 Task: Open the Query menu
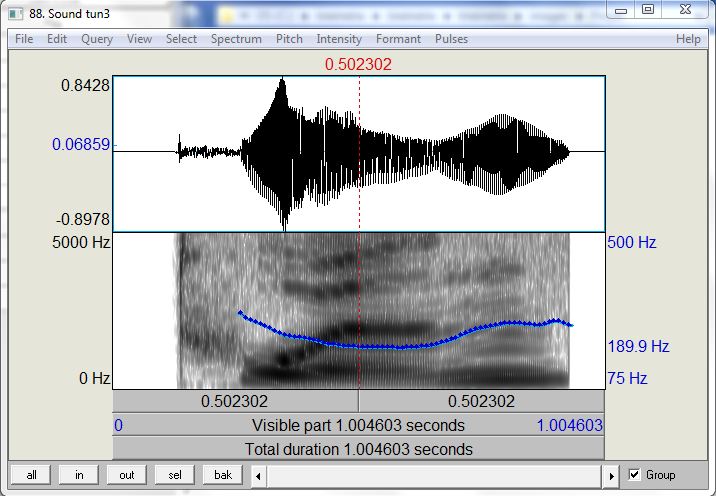(x=97, y=39)
